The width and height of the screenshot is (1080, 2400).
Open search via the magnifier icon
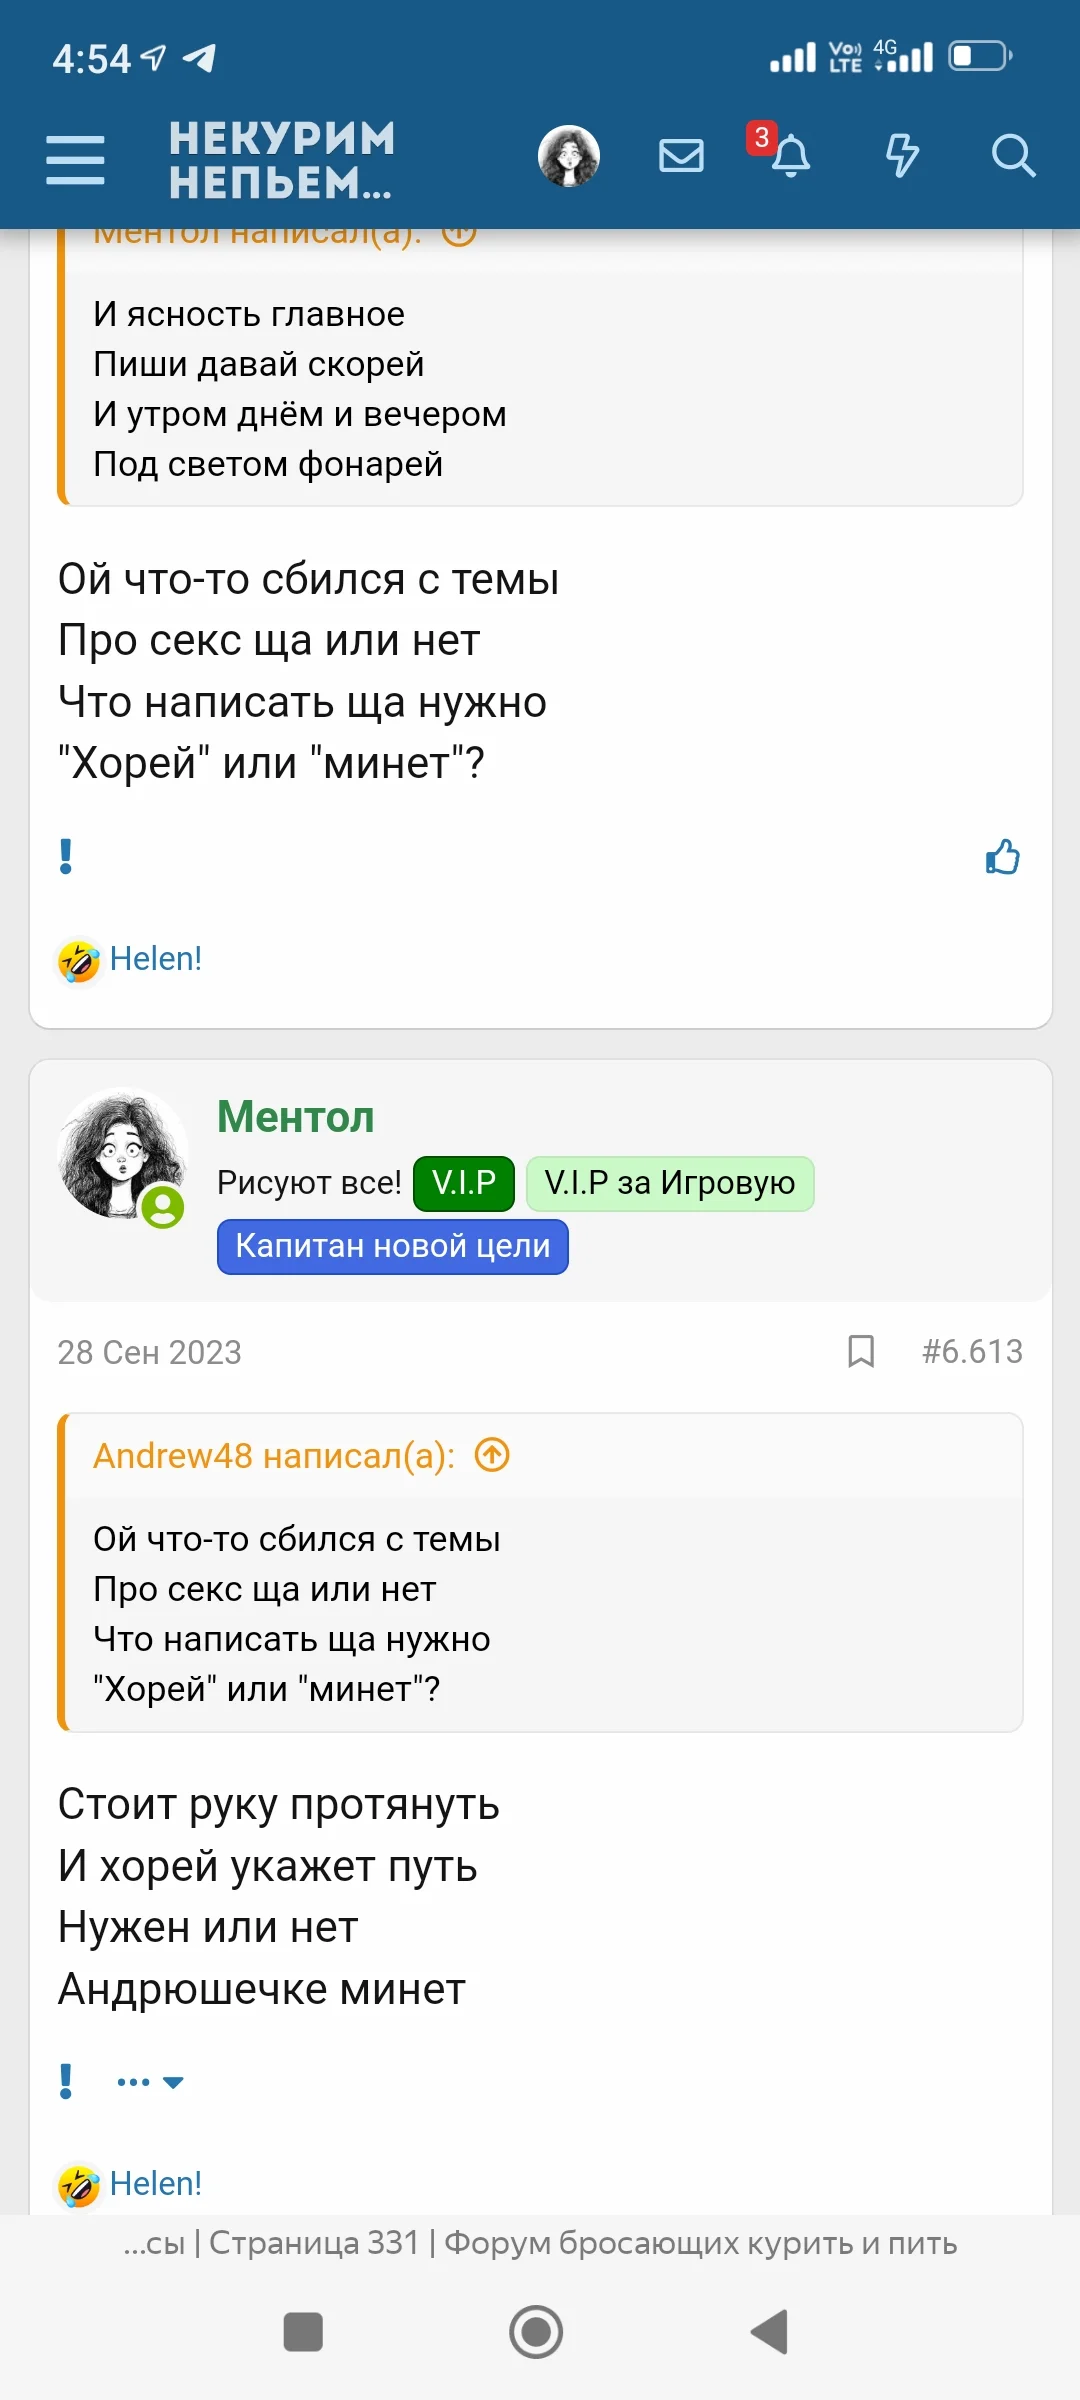click(x=1015, y=155)
